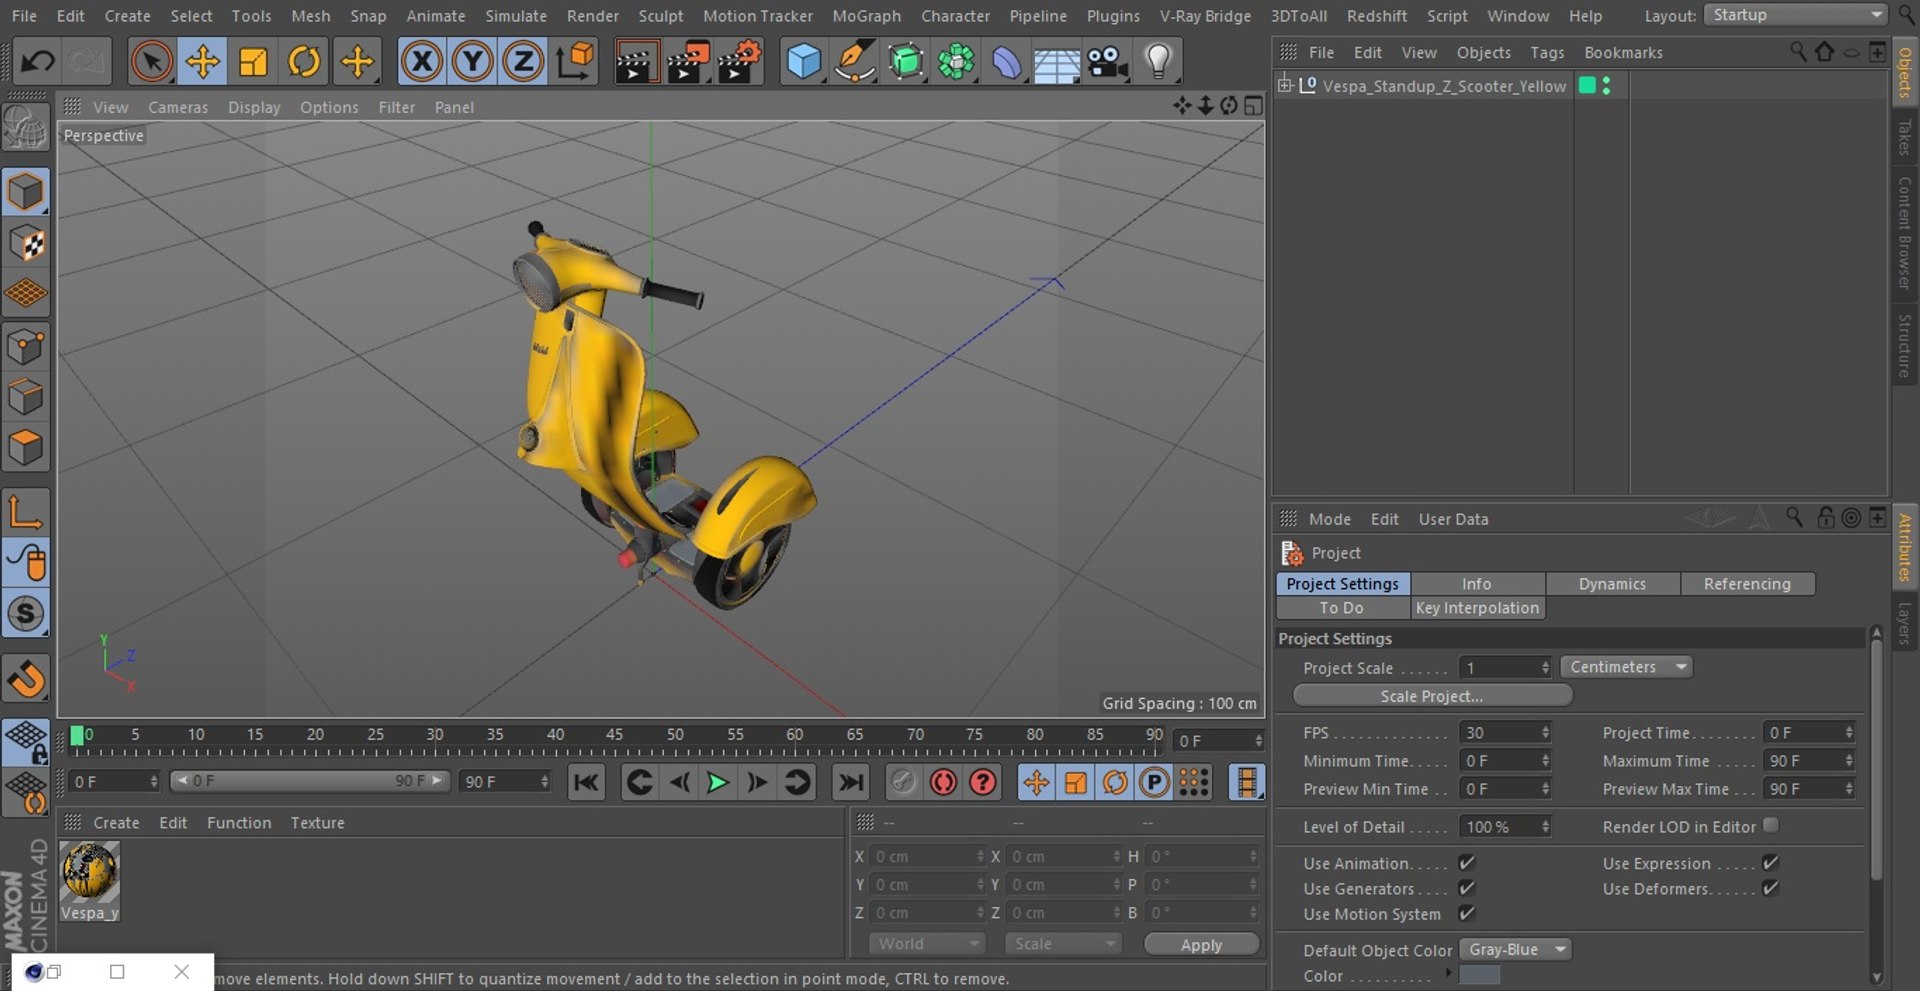
Task: Expand the Color attribute triangle
Action: [x=1447, y=973]
